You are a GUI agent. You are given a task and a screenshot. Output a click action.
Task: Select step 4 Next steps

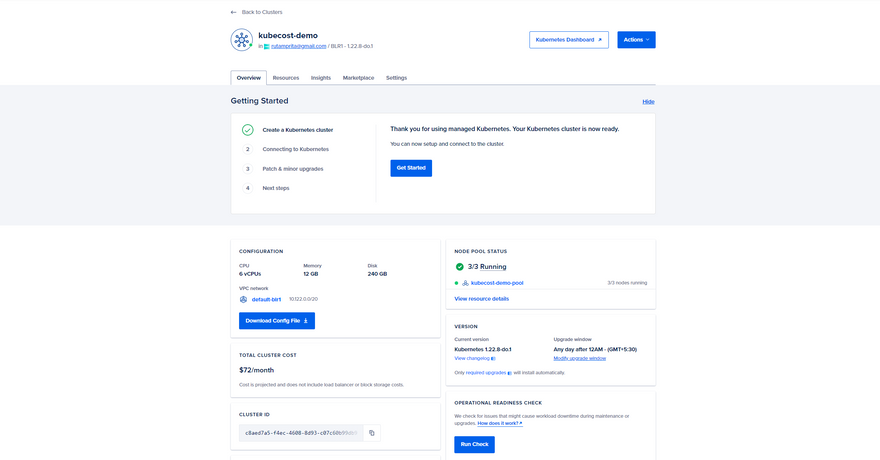click(x=276, y=188)
